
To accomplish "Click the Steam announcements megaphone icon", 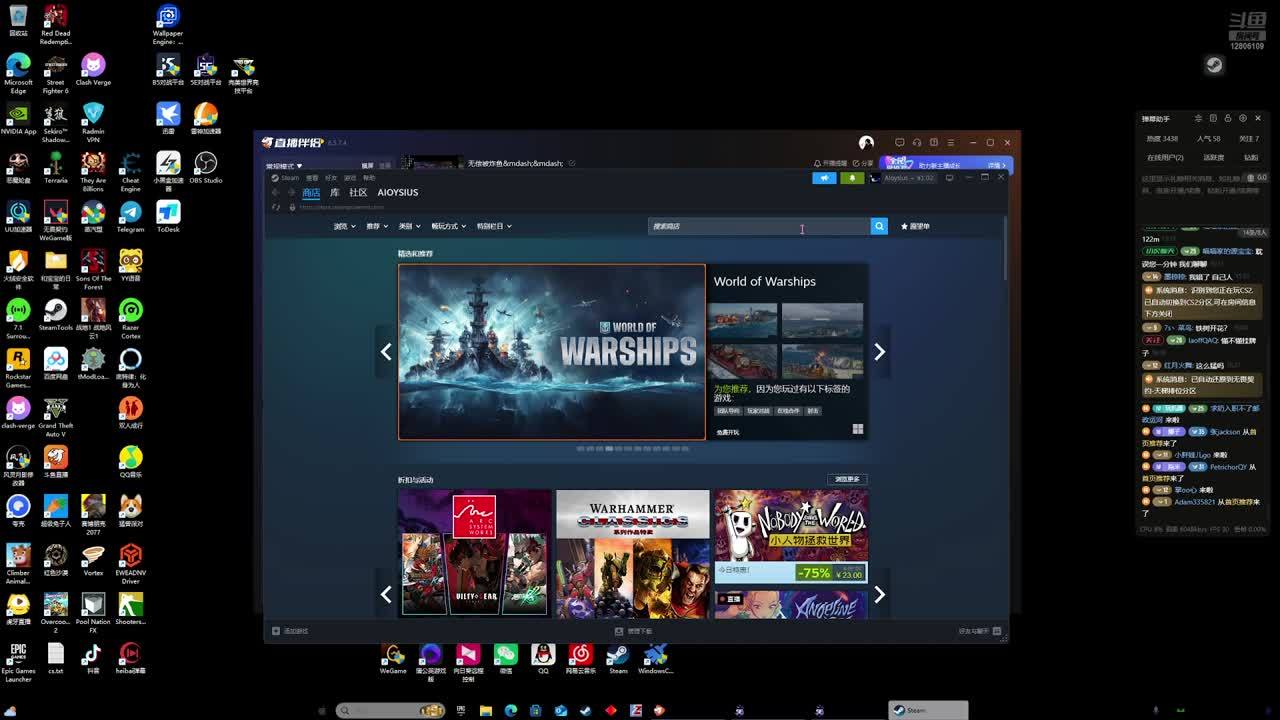I will pos(824,178).
